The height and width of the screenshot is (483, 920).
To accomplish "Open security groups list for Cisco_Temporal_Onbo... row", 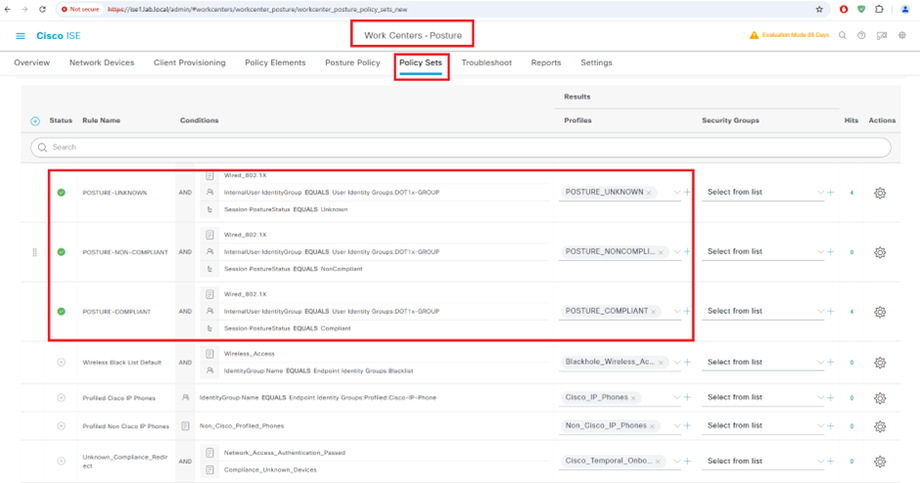I will pos(763,461).
